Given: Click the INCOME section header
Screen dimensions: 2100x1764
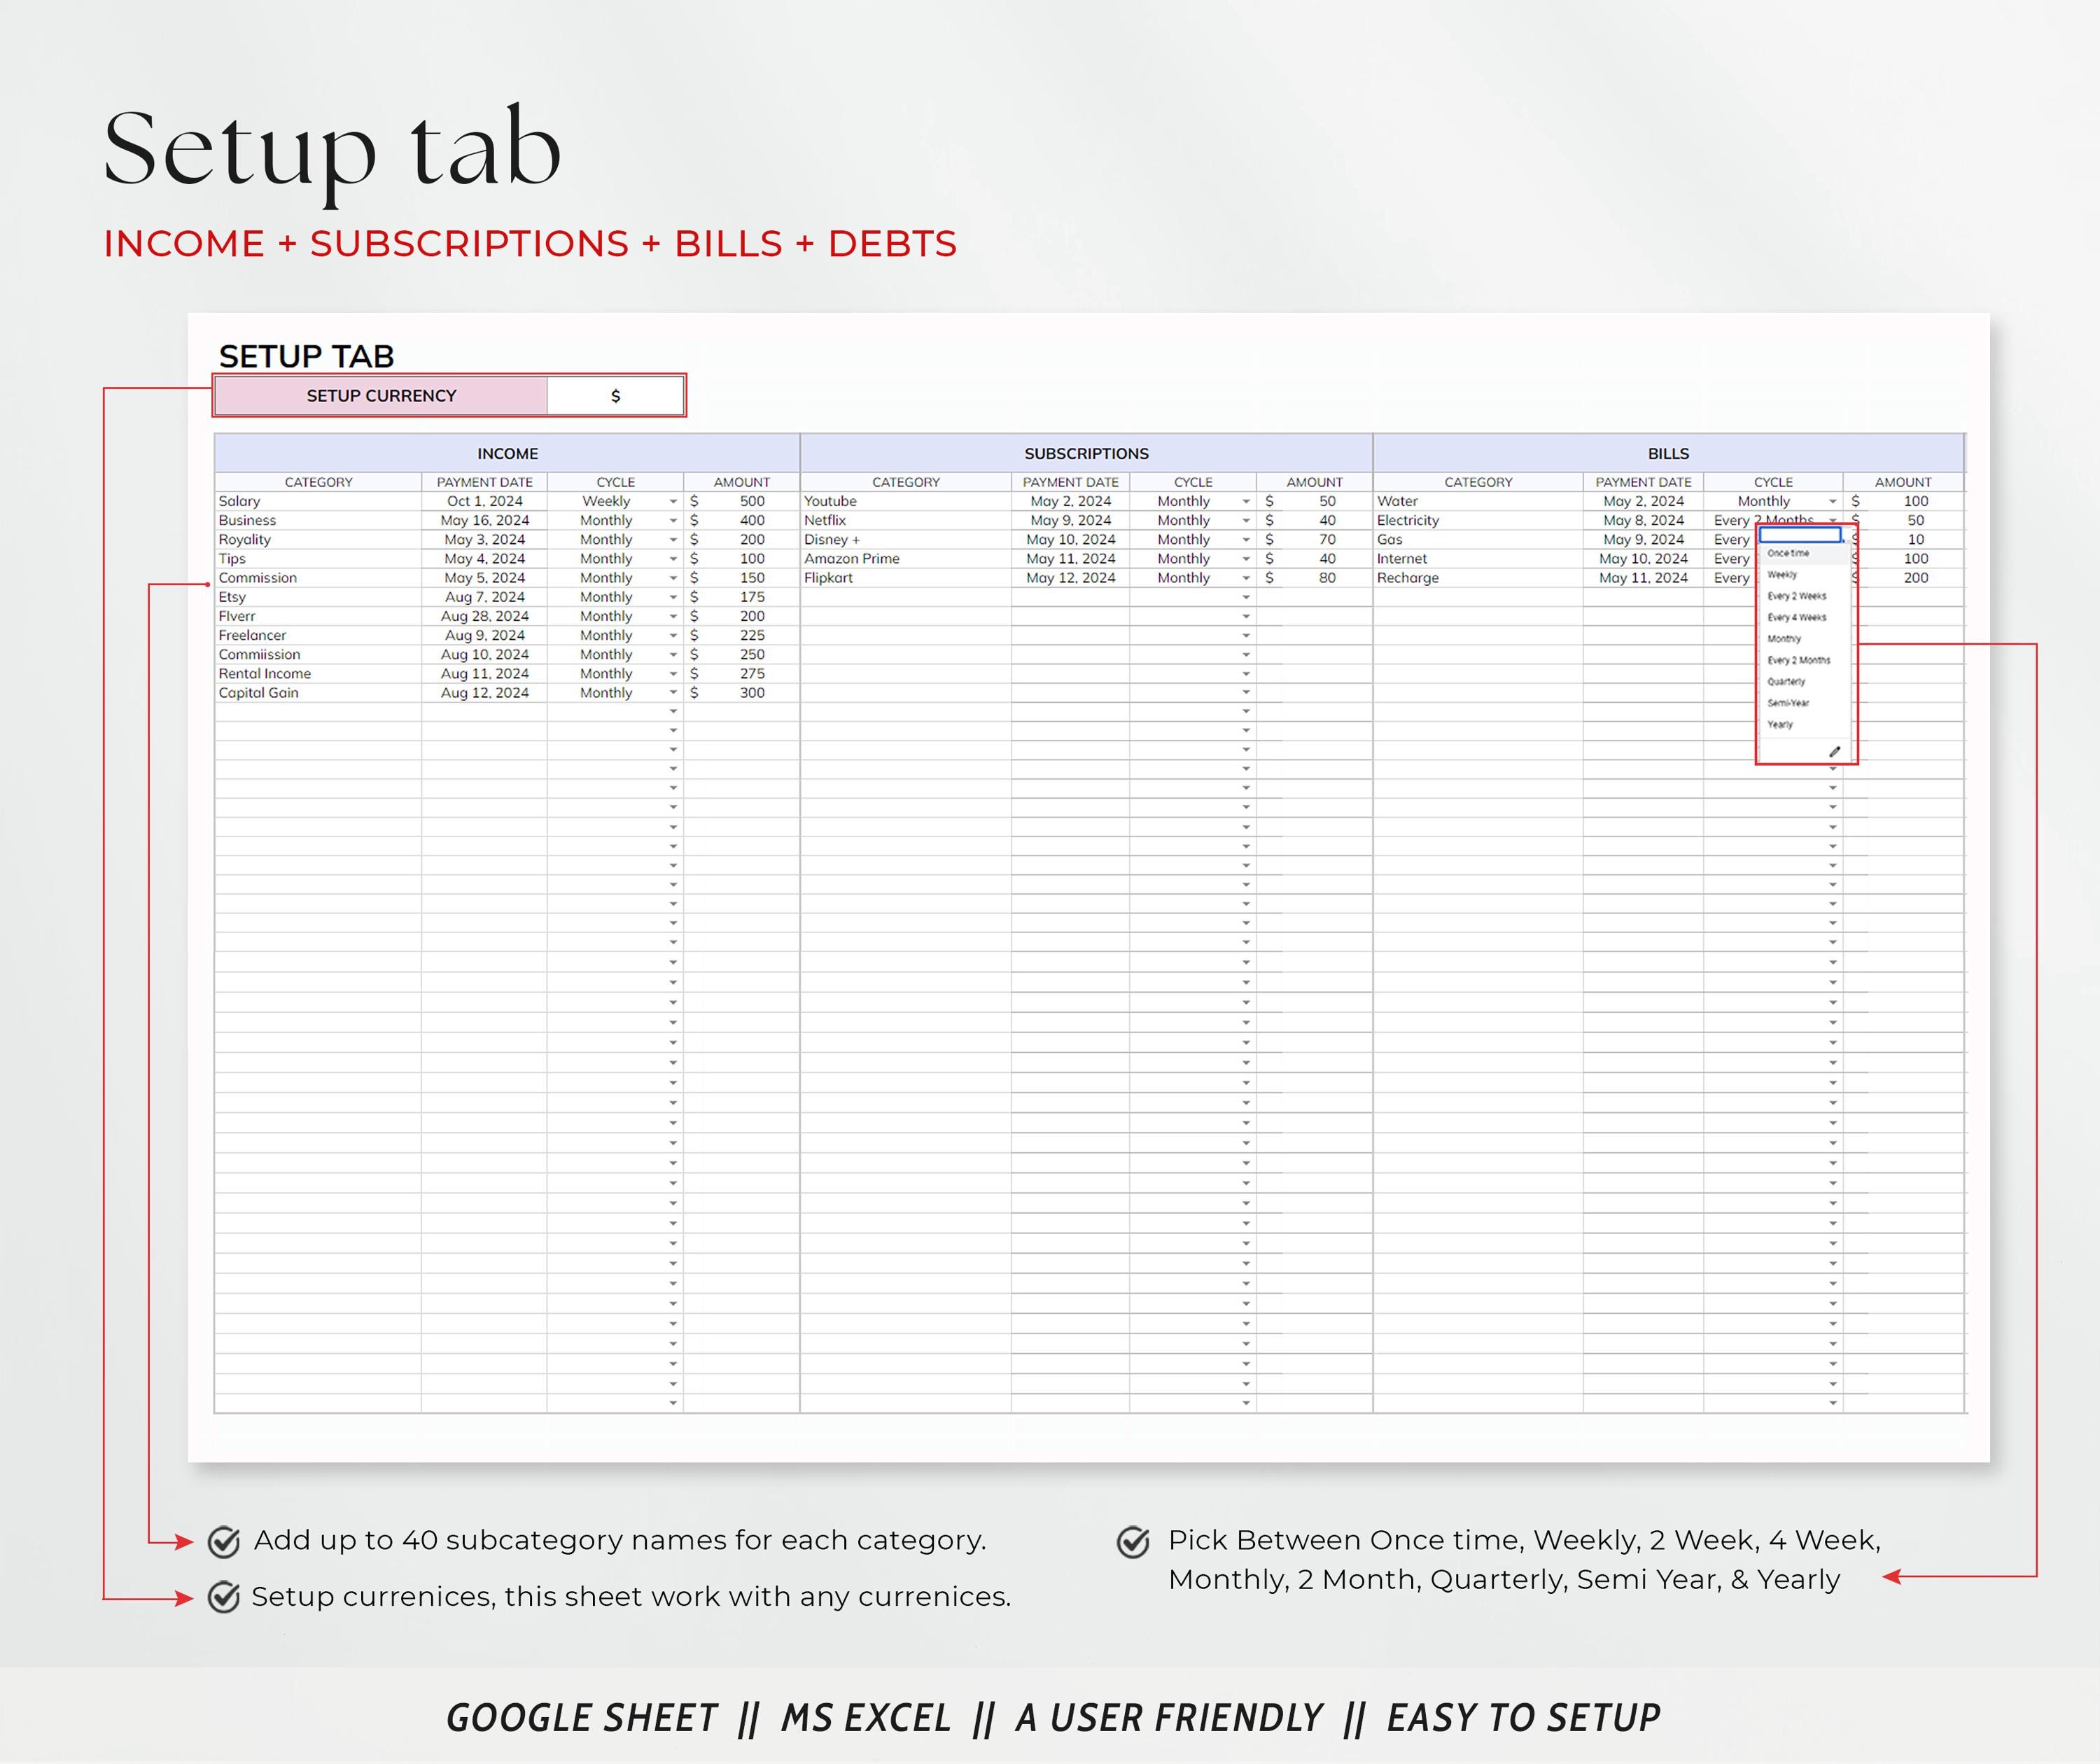Looking at the screenshot, I should coord(507,454).
